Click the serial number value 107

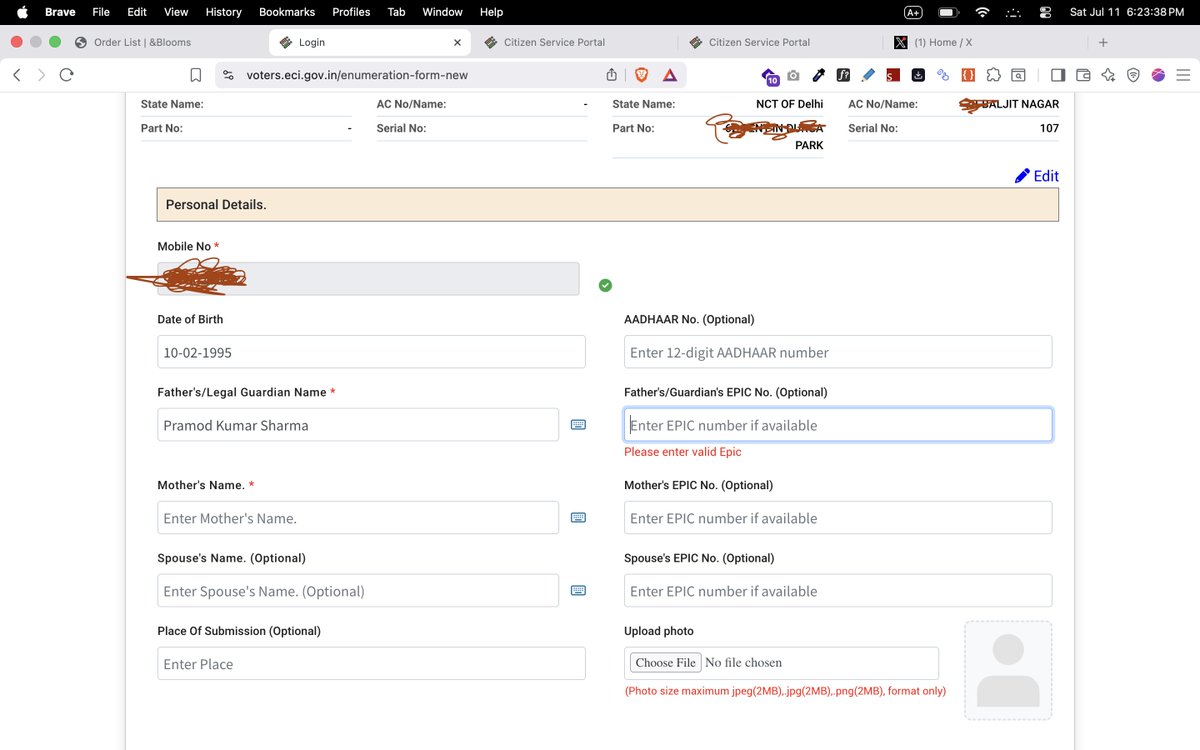[x=1049, y=128]
